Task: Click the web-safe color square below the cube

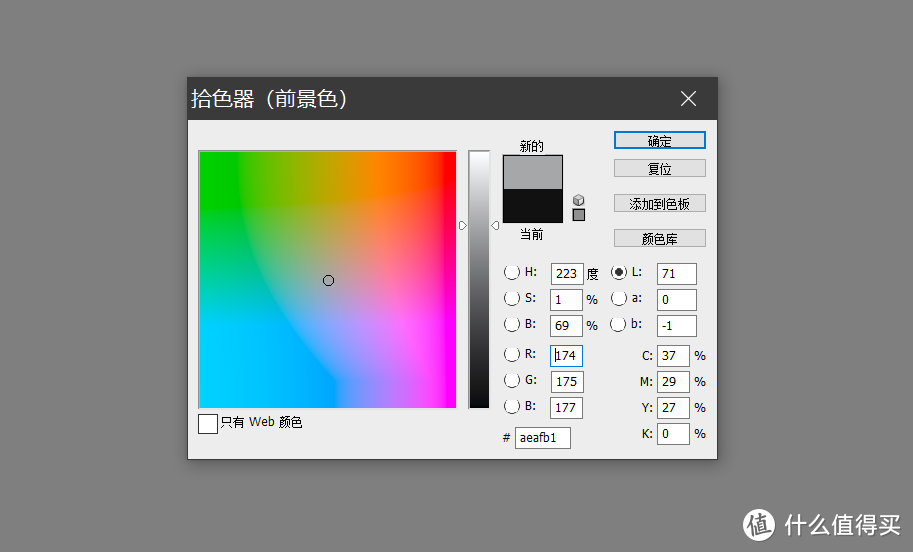Action: coord(579,215)
